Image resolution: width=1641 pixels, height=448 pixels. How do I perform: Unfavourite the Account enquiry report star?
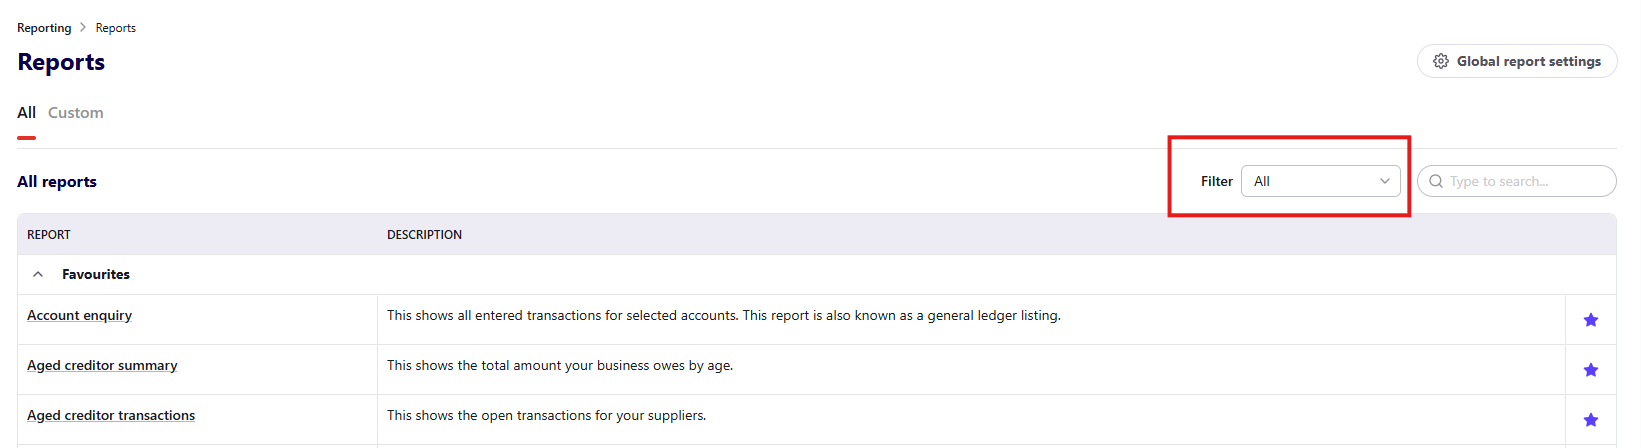(x=1590, y=320)
